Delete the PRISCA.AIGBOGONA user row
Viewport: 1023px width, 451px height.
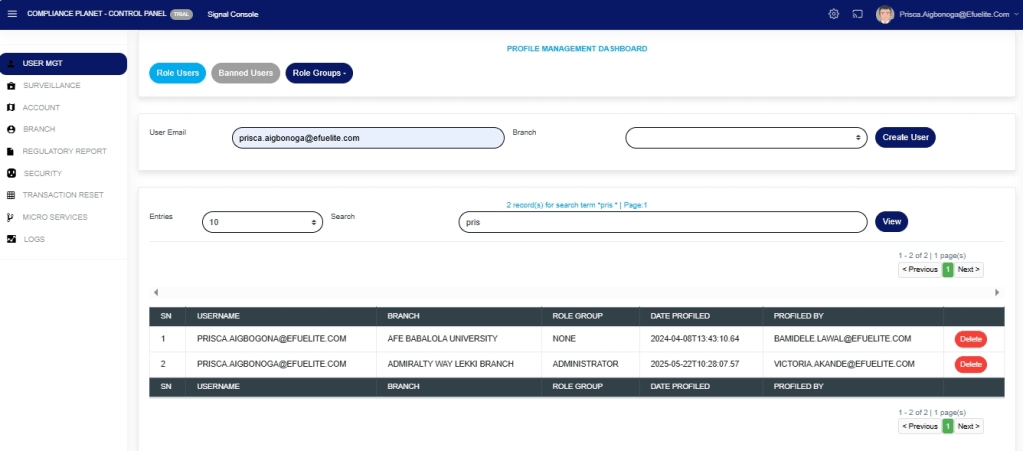(970, 339)
